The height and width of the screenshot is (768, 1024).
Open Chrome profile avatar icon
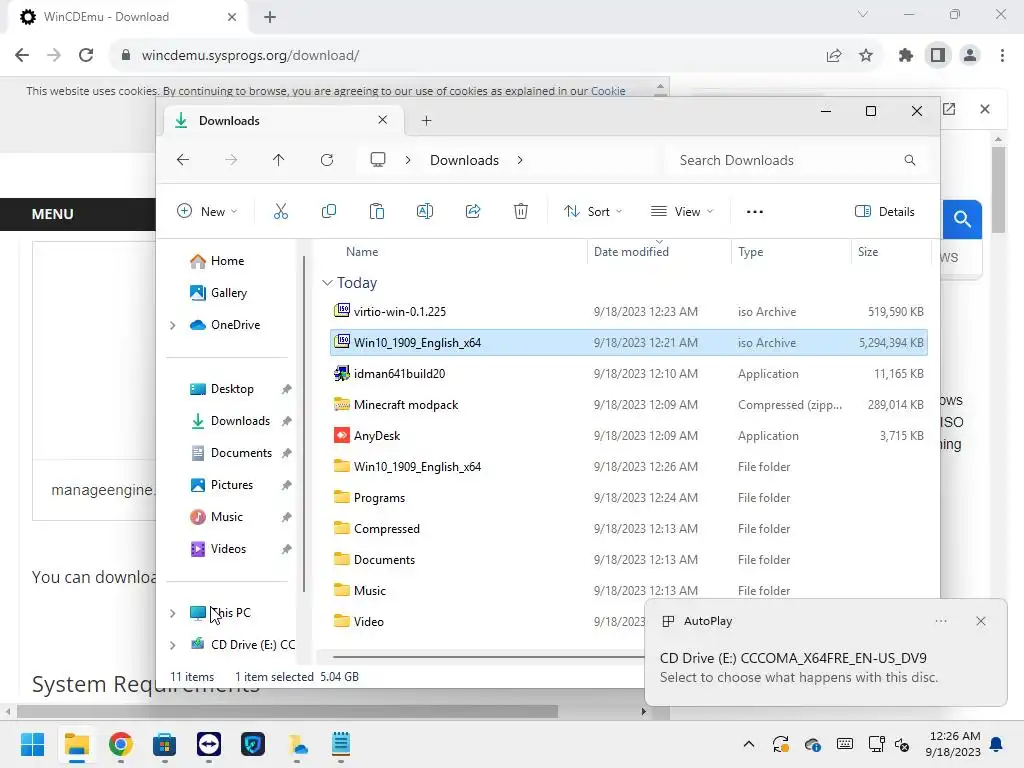(x=970, y=56)
